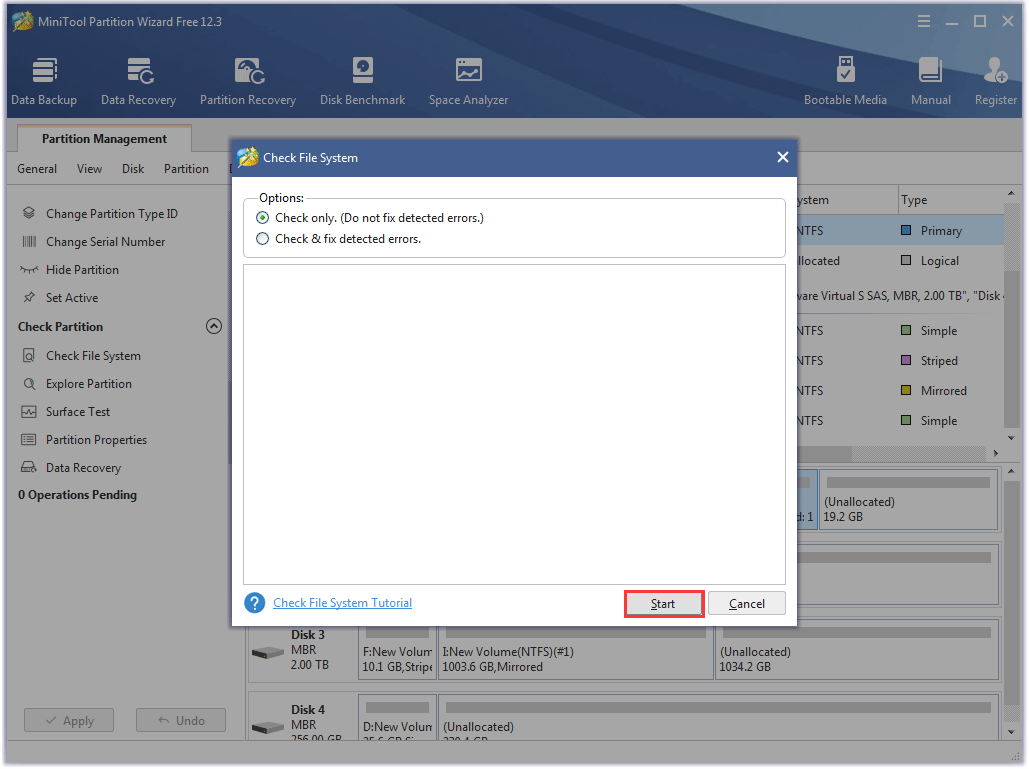Click partition list scroll down arrow
Image resolution: width=1029 pixels, height=769 pixels.
[1011, 438]
